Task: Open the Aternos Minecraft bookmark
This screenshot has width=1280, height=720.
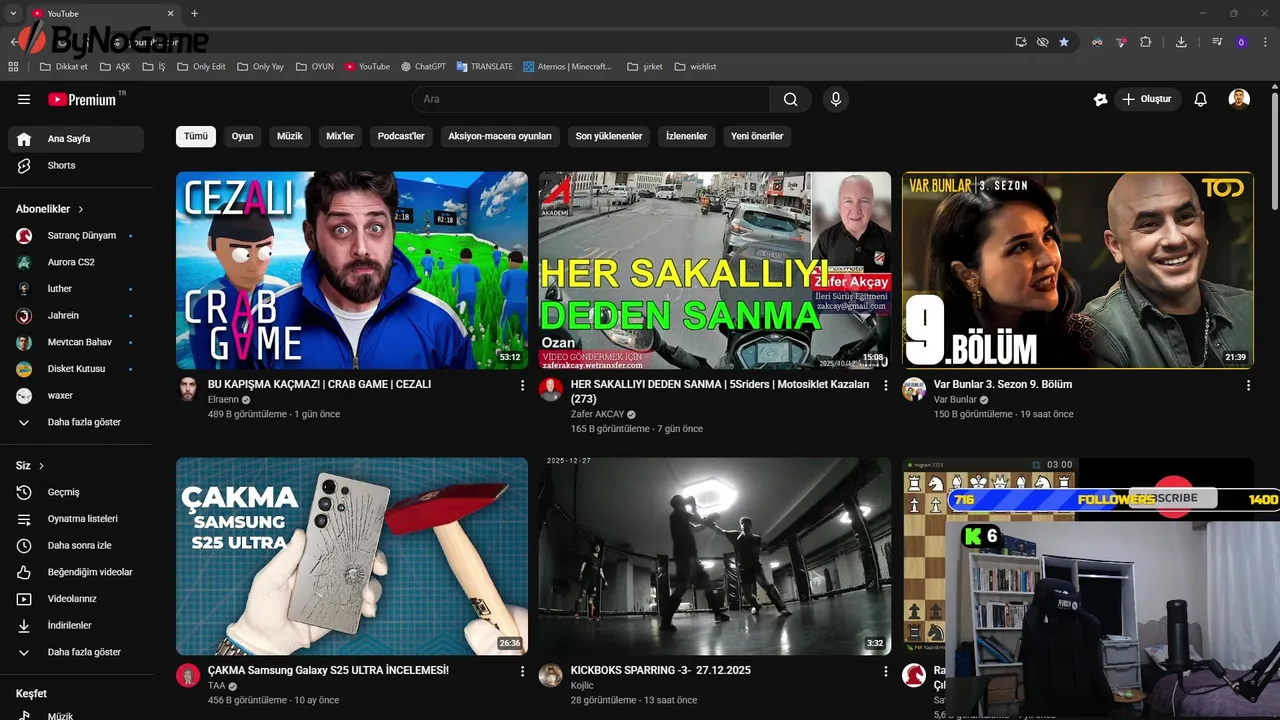Action: click(567, 66)
